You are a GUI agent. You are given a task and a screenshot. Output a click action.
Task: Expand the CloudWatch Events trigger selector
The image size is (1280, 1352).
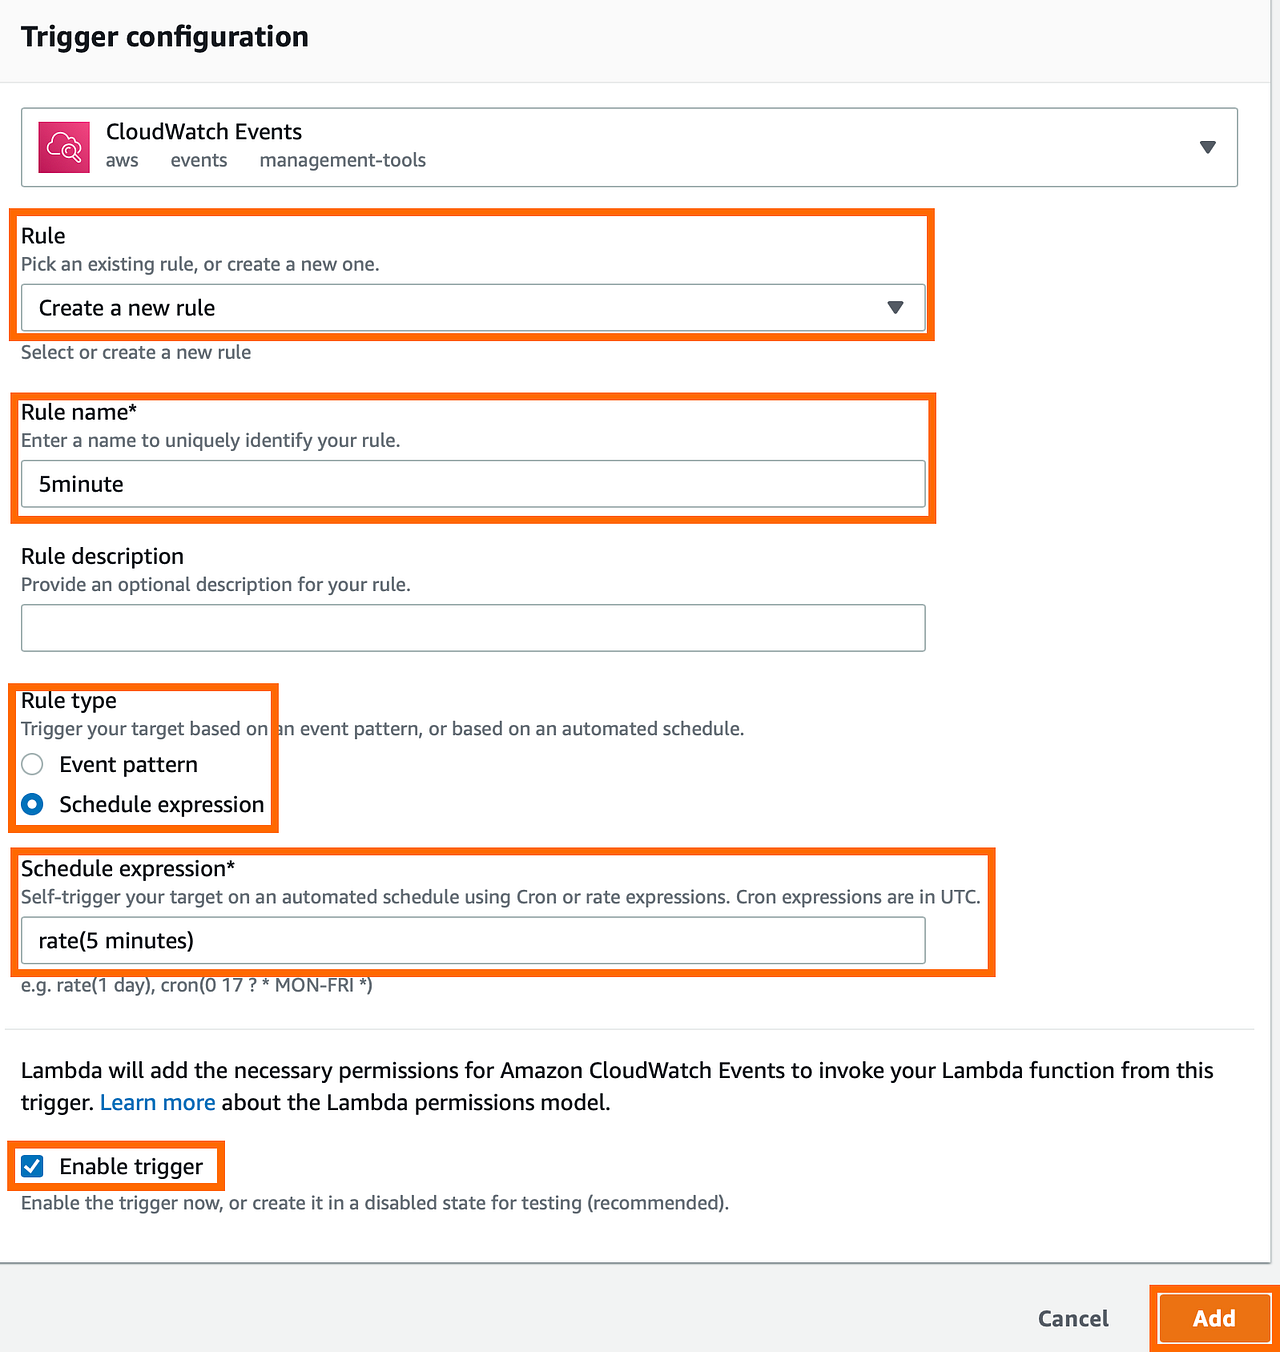point(1207,146)
